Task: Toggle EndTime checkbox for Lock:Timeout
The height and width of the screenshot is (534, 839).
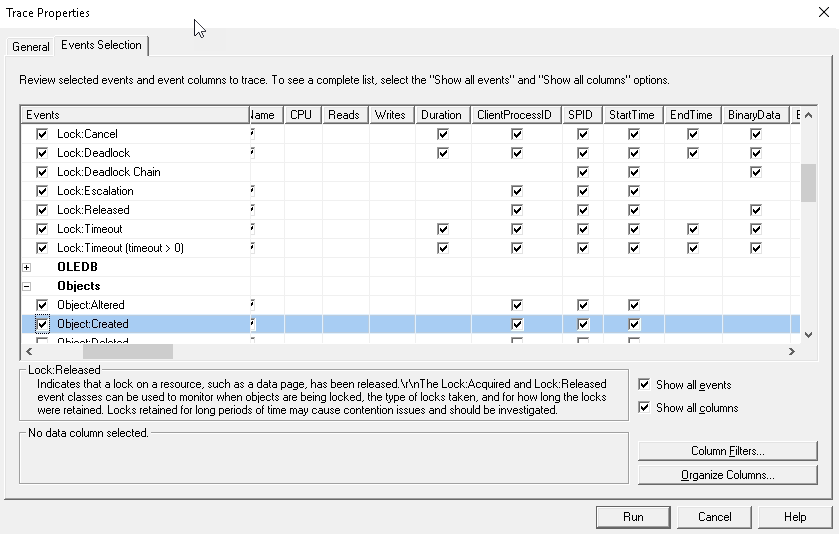Action: click(692, 229)
